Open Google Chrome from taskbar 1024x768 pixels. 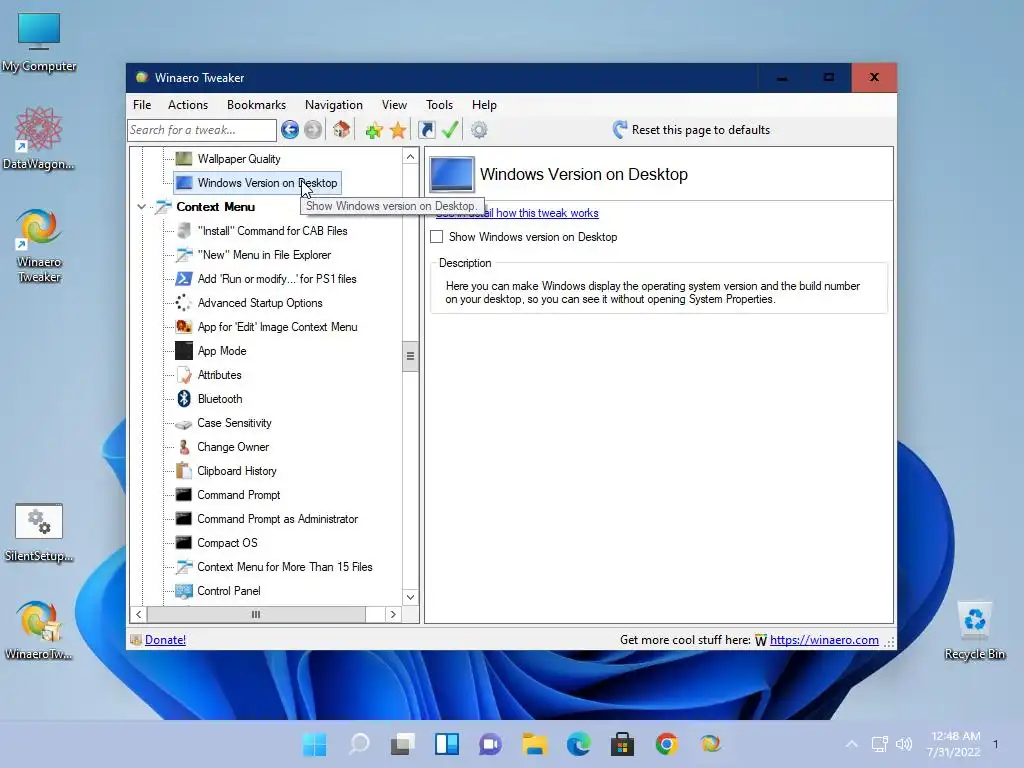pyautogui.click(x=666, y=744)
